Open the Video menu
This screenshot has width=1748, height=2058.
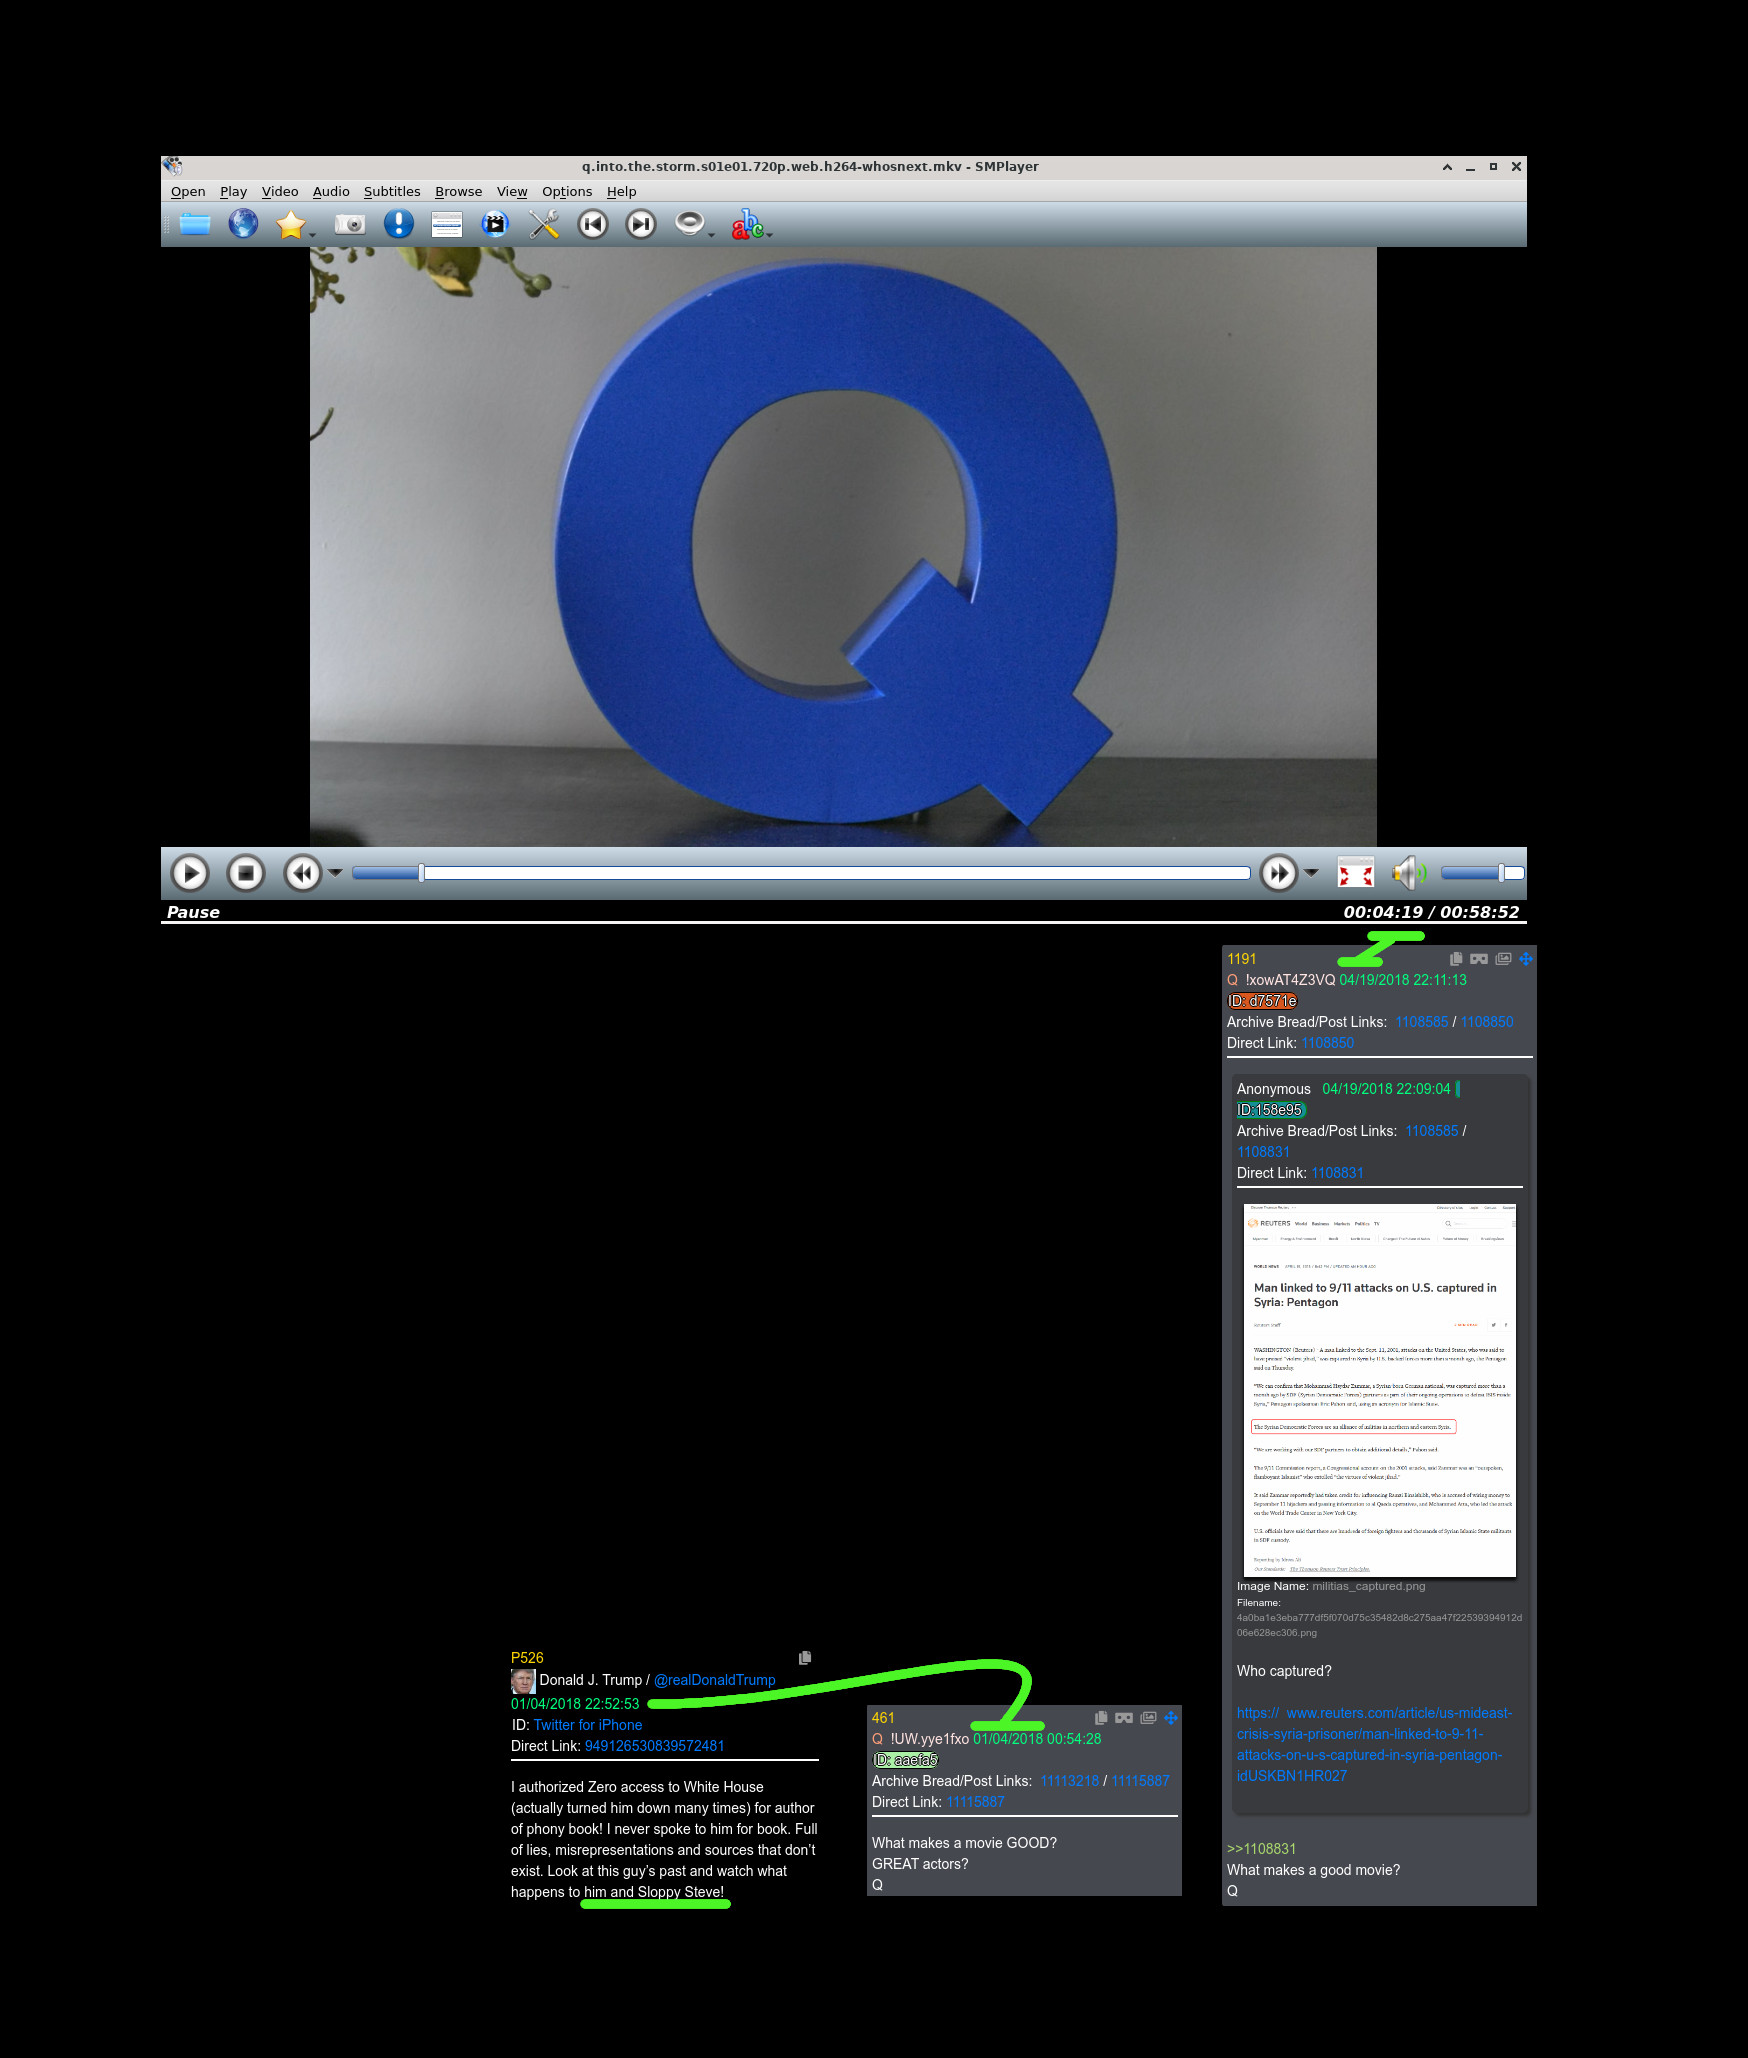280,191
